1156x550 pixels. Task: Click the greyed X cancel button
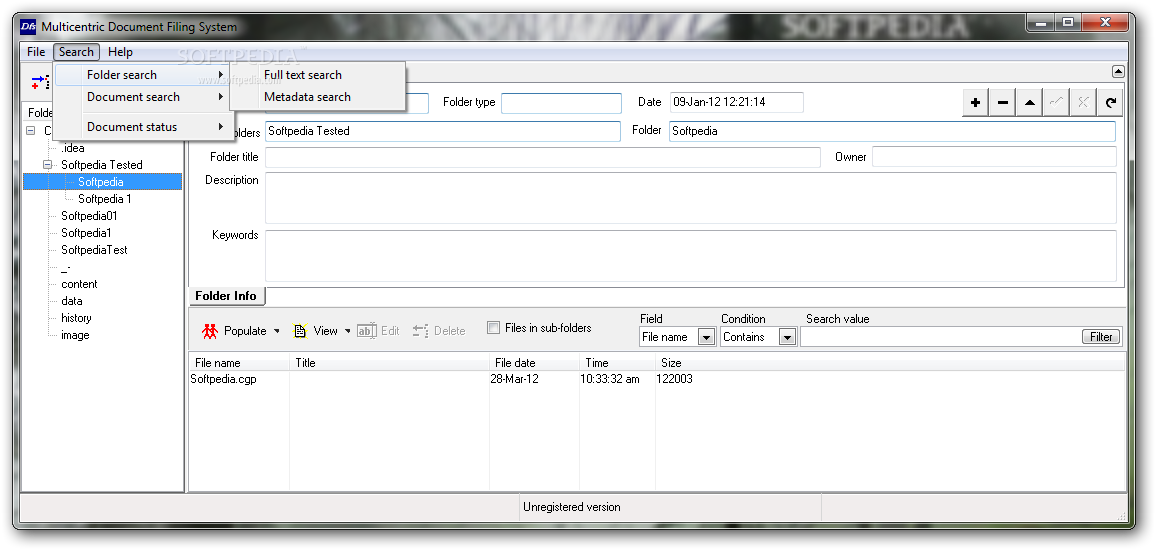click(1082, 103)
